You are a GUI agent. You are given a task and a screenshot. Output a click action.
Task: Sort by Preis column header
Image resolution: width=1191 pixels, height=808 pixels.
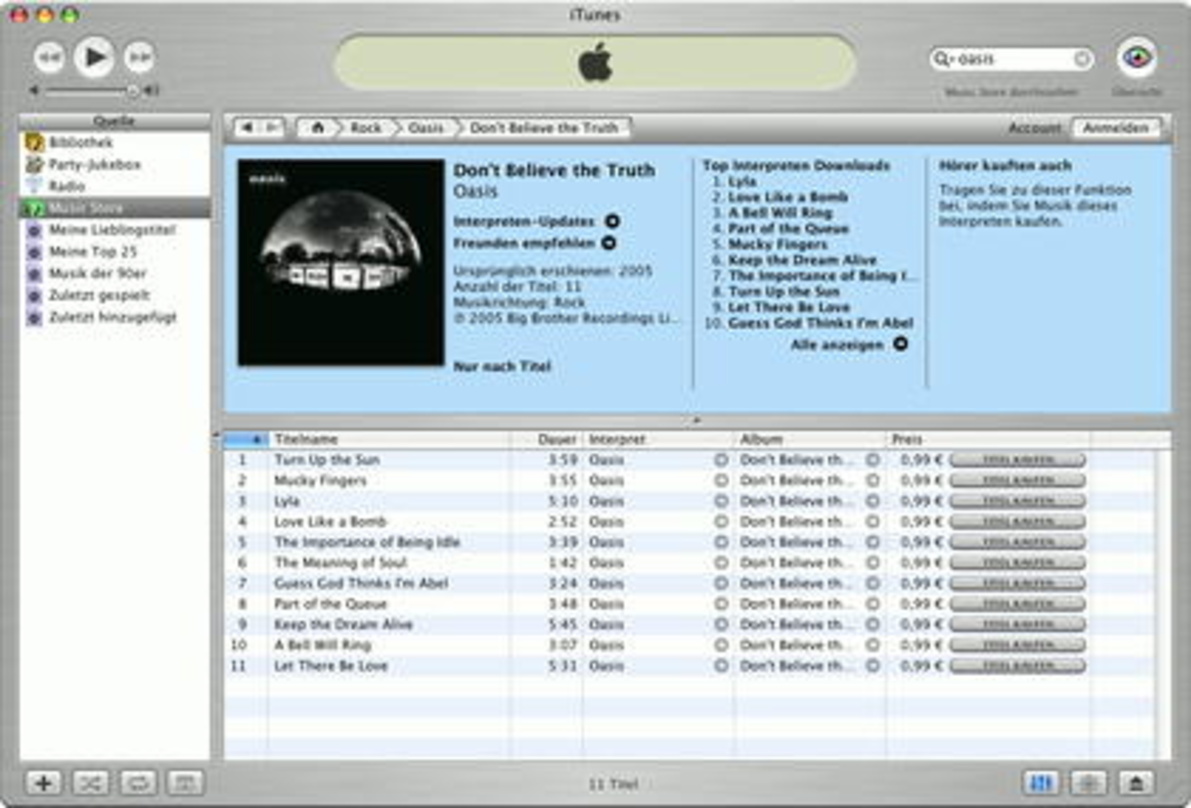[987, 440]
